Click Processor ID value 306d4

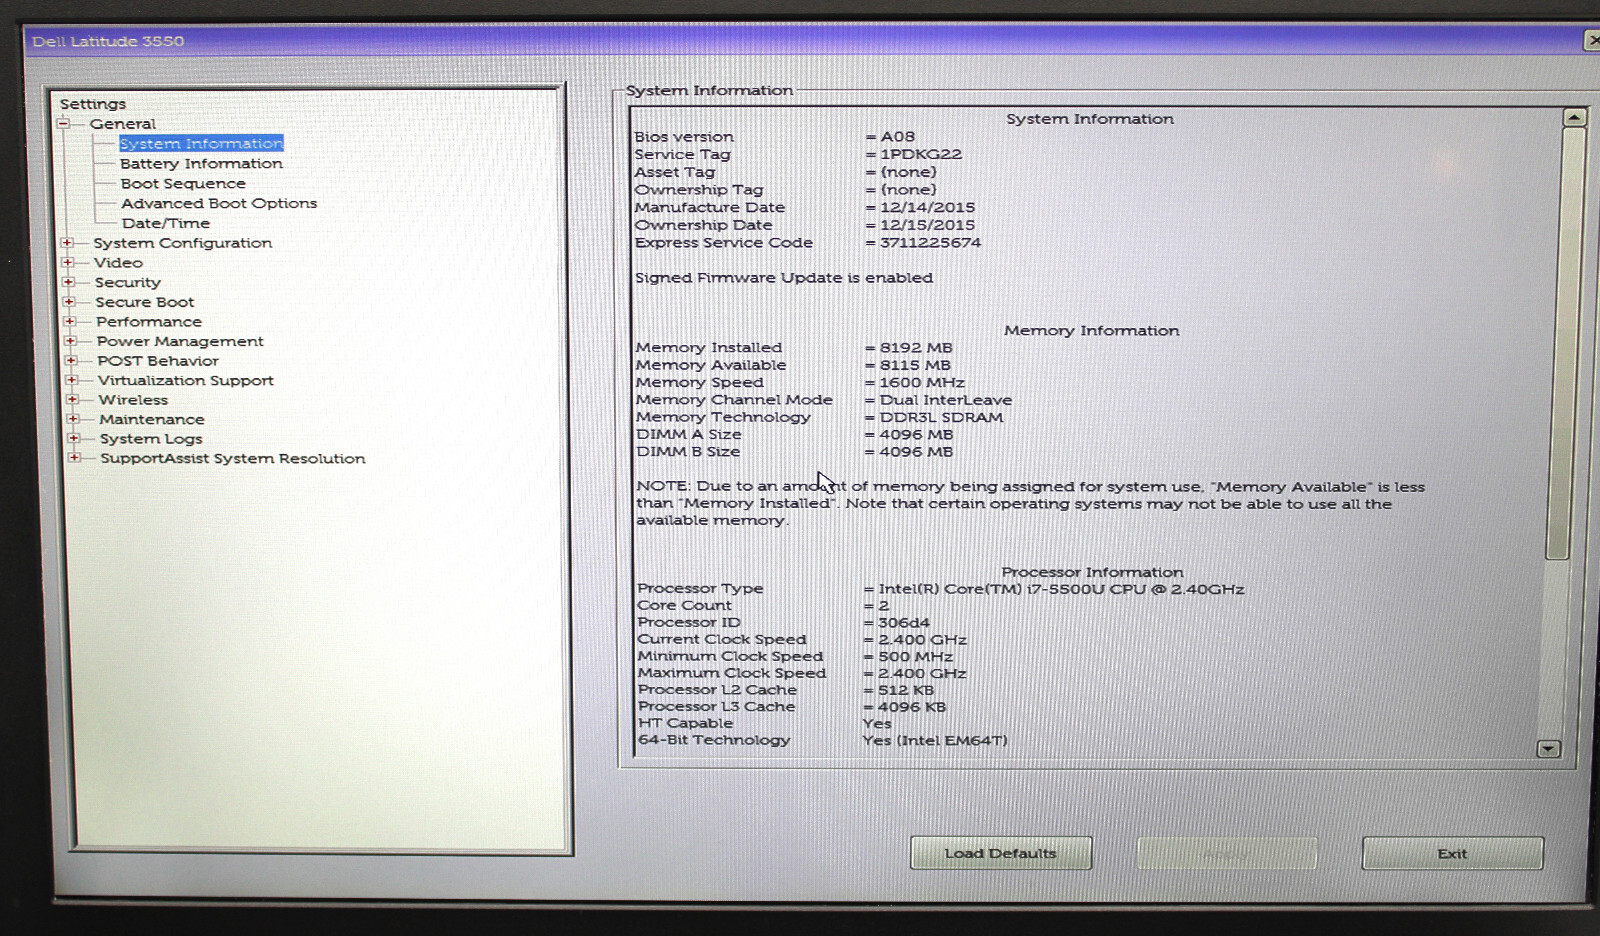[x=904, y=622]
